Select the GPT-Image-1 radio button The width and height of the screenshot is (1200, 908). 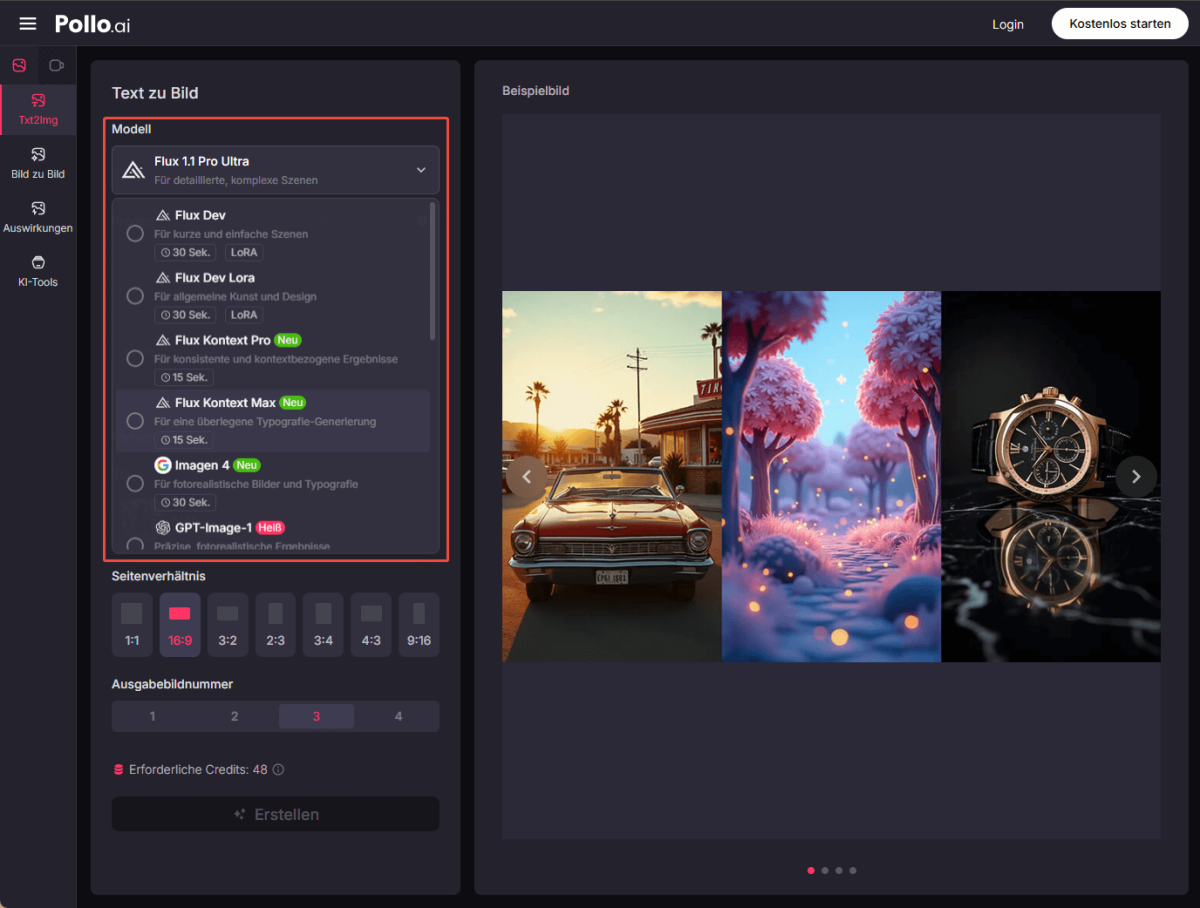pos(135,545)
